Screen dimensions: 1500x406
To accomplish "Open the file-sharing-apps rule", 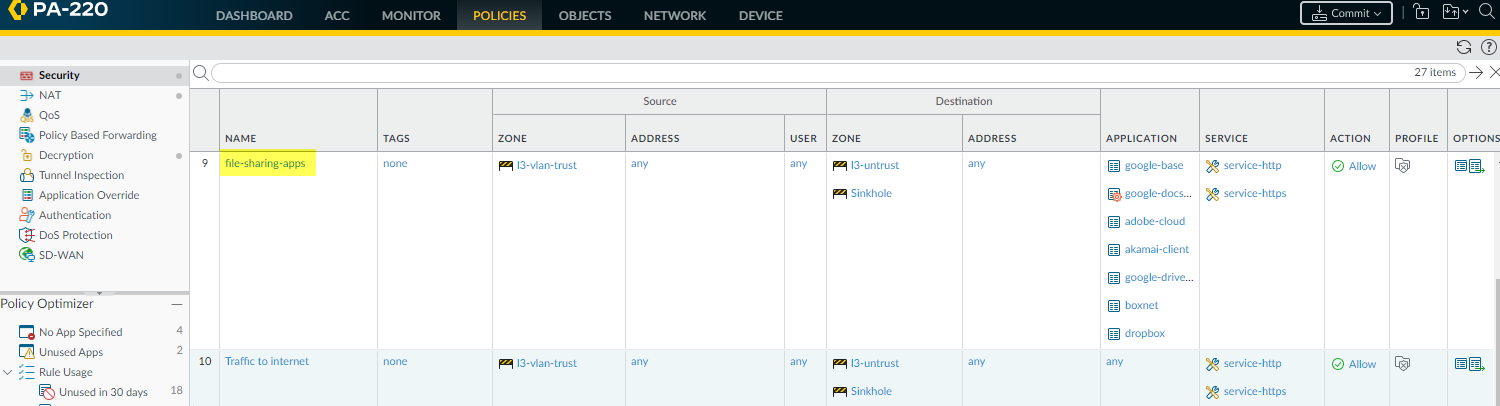I will [265, 164].
